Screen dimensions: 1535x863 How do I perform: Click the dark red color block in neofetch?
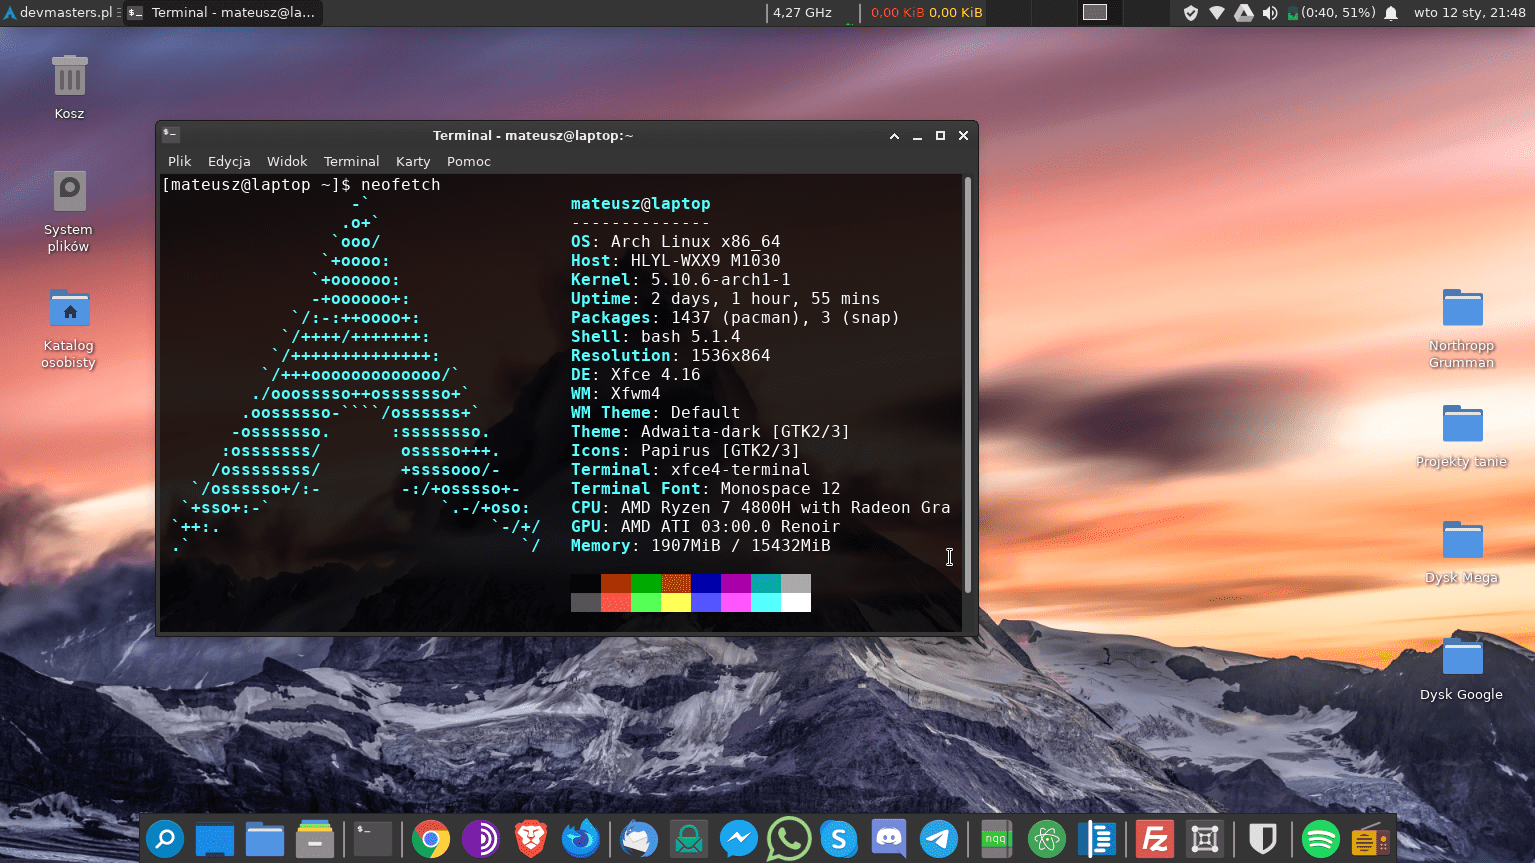[616, 583]
